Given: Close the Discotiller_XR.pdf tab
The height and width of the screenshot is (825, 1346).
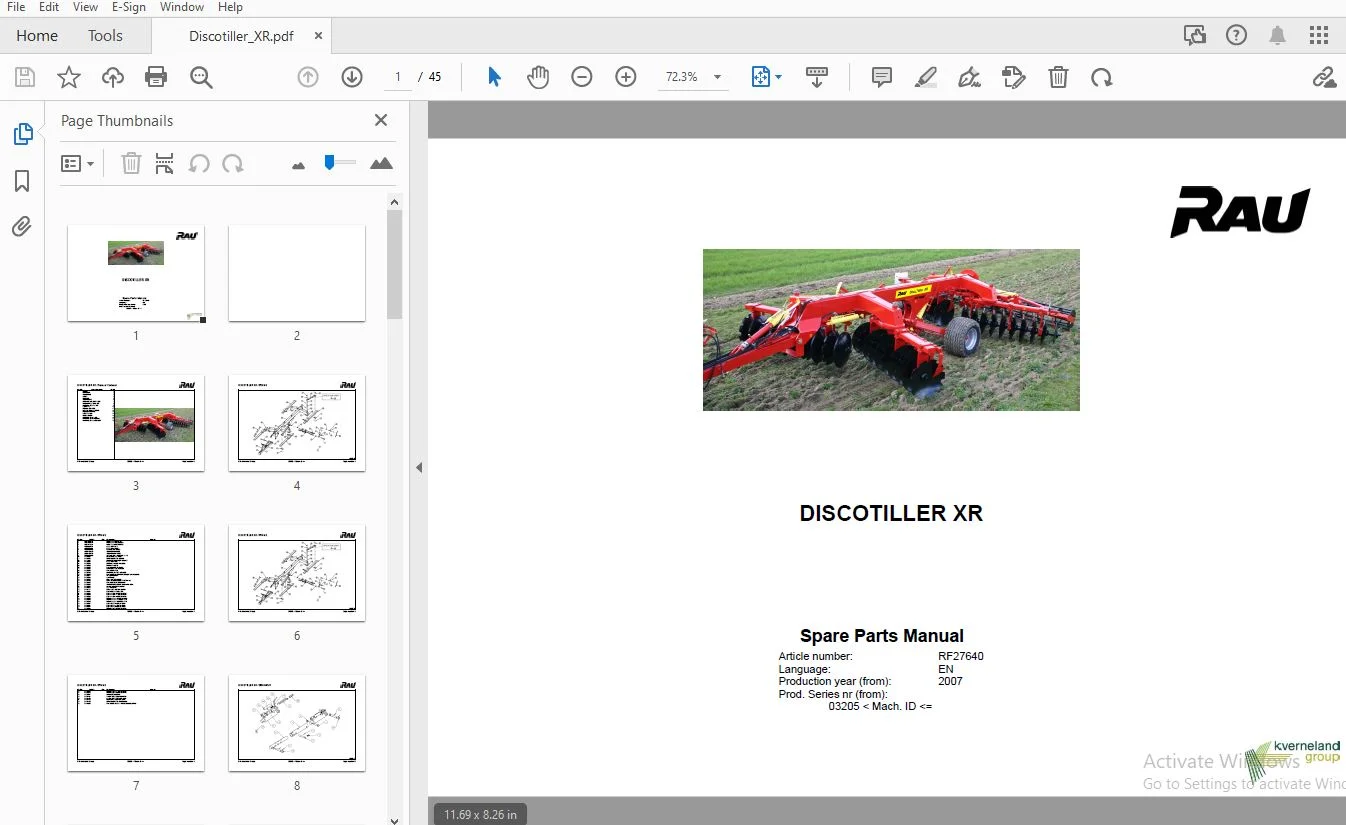Looking at the screenshot, I should point(318,36).
